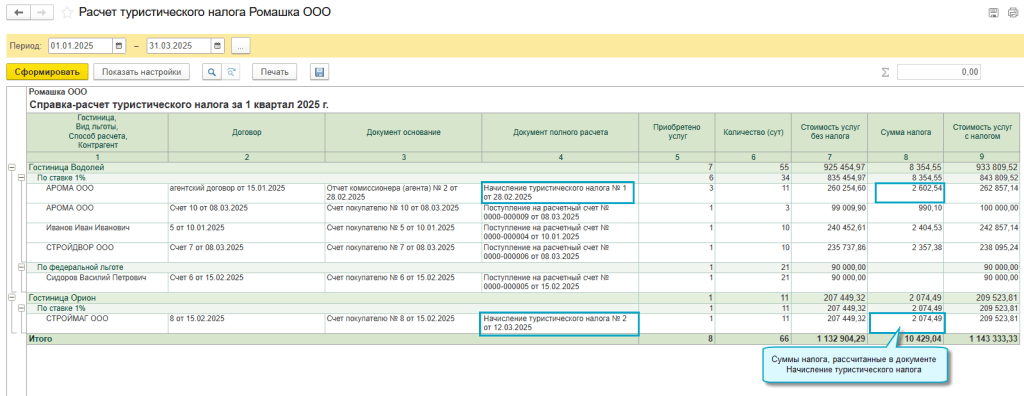1024x396 pixels.
Task: Click the find-next icon beside magnifier
Action: [230, 72]
